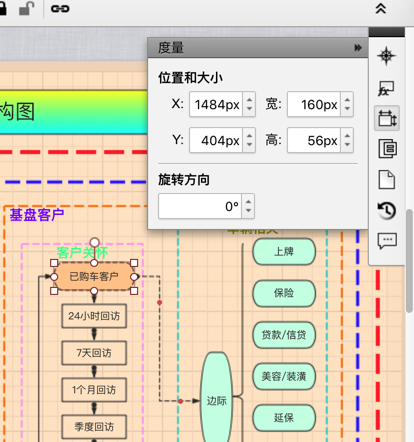Click the vertical scrollbar thumb on right

coord(409,261)
